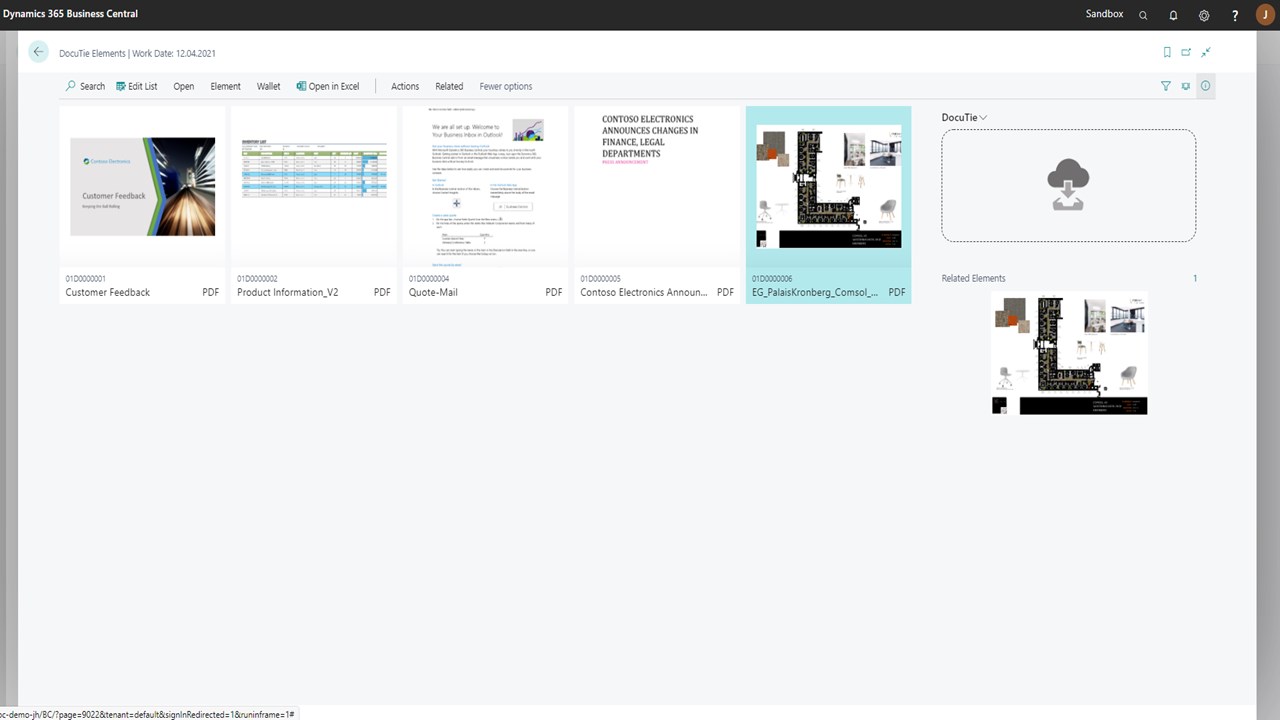This screenshot has width=1280, height=720.
Task: Click Open in Excel action
Action: click(x=328, y=86)
